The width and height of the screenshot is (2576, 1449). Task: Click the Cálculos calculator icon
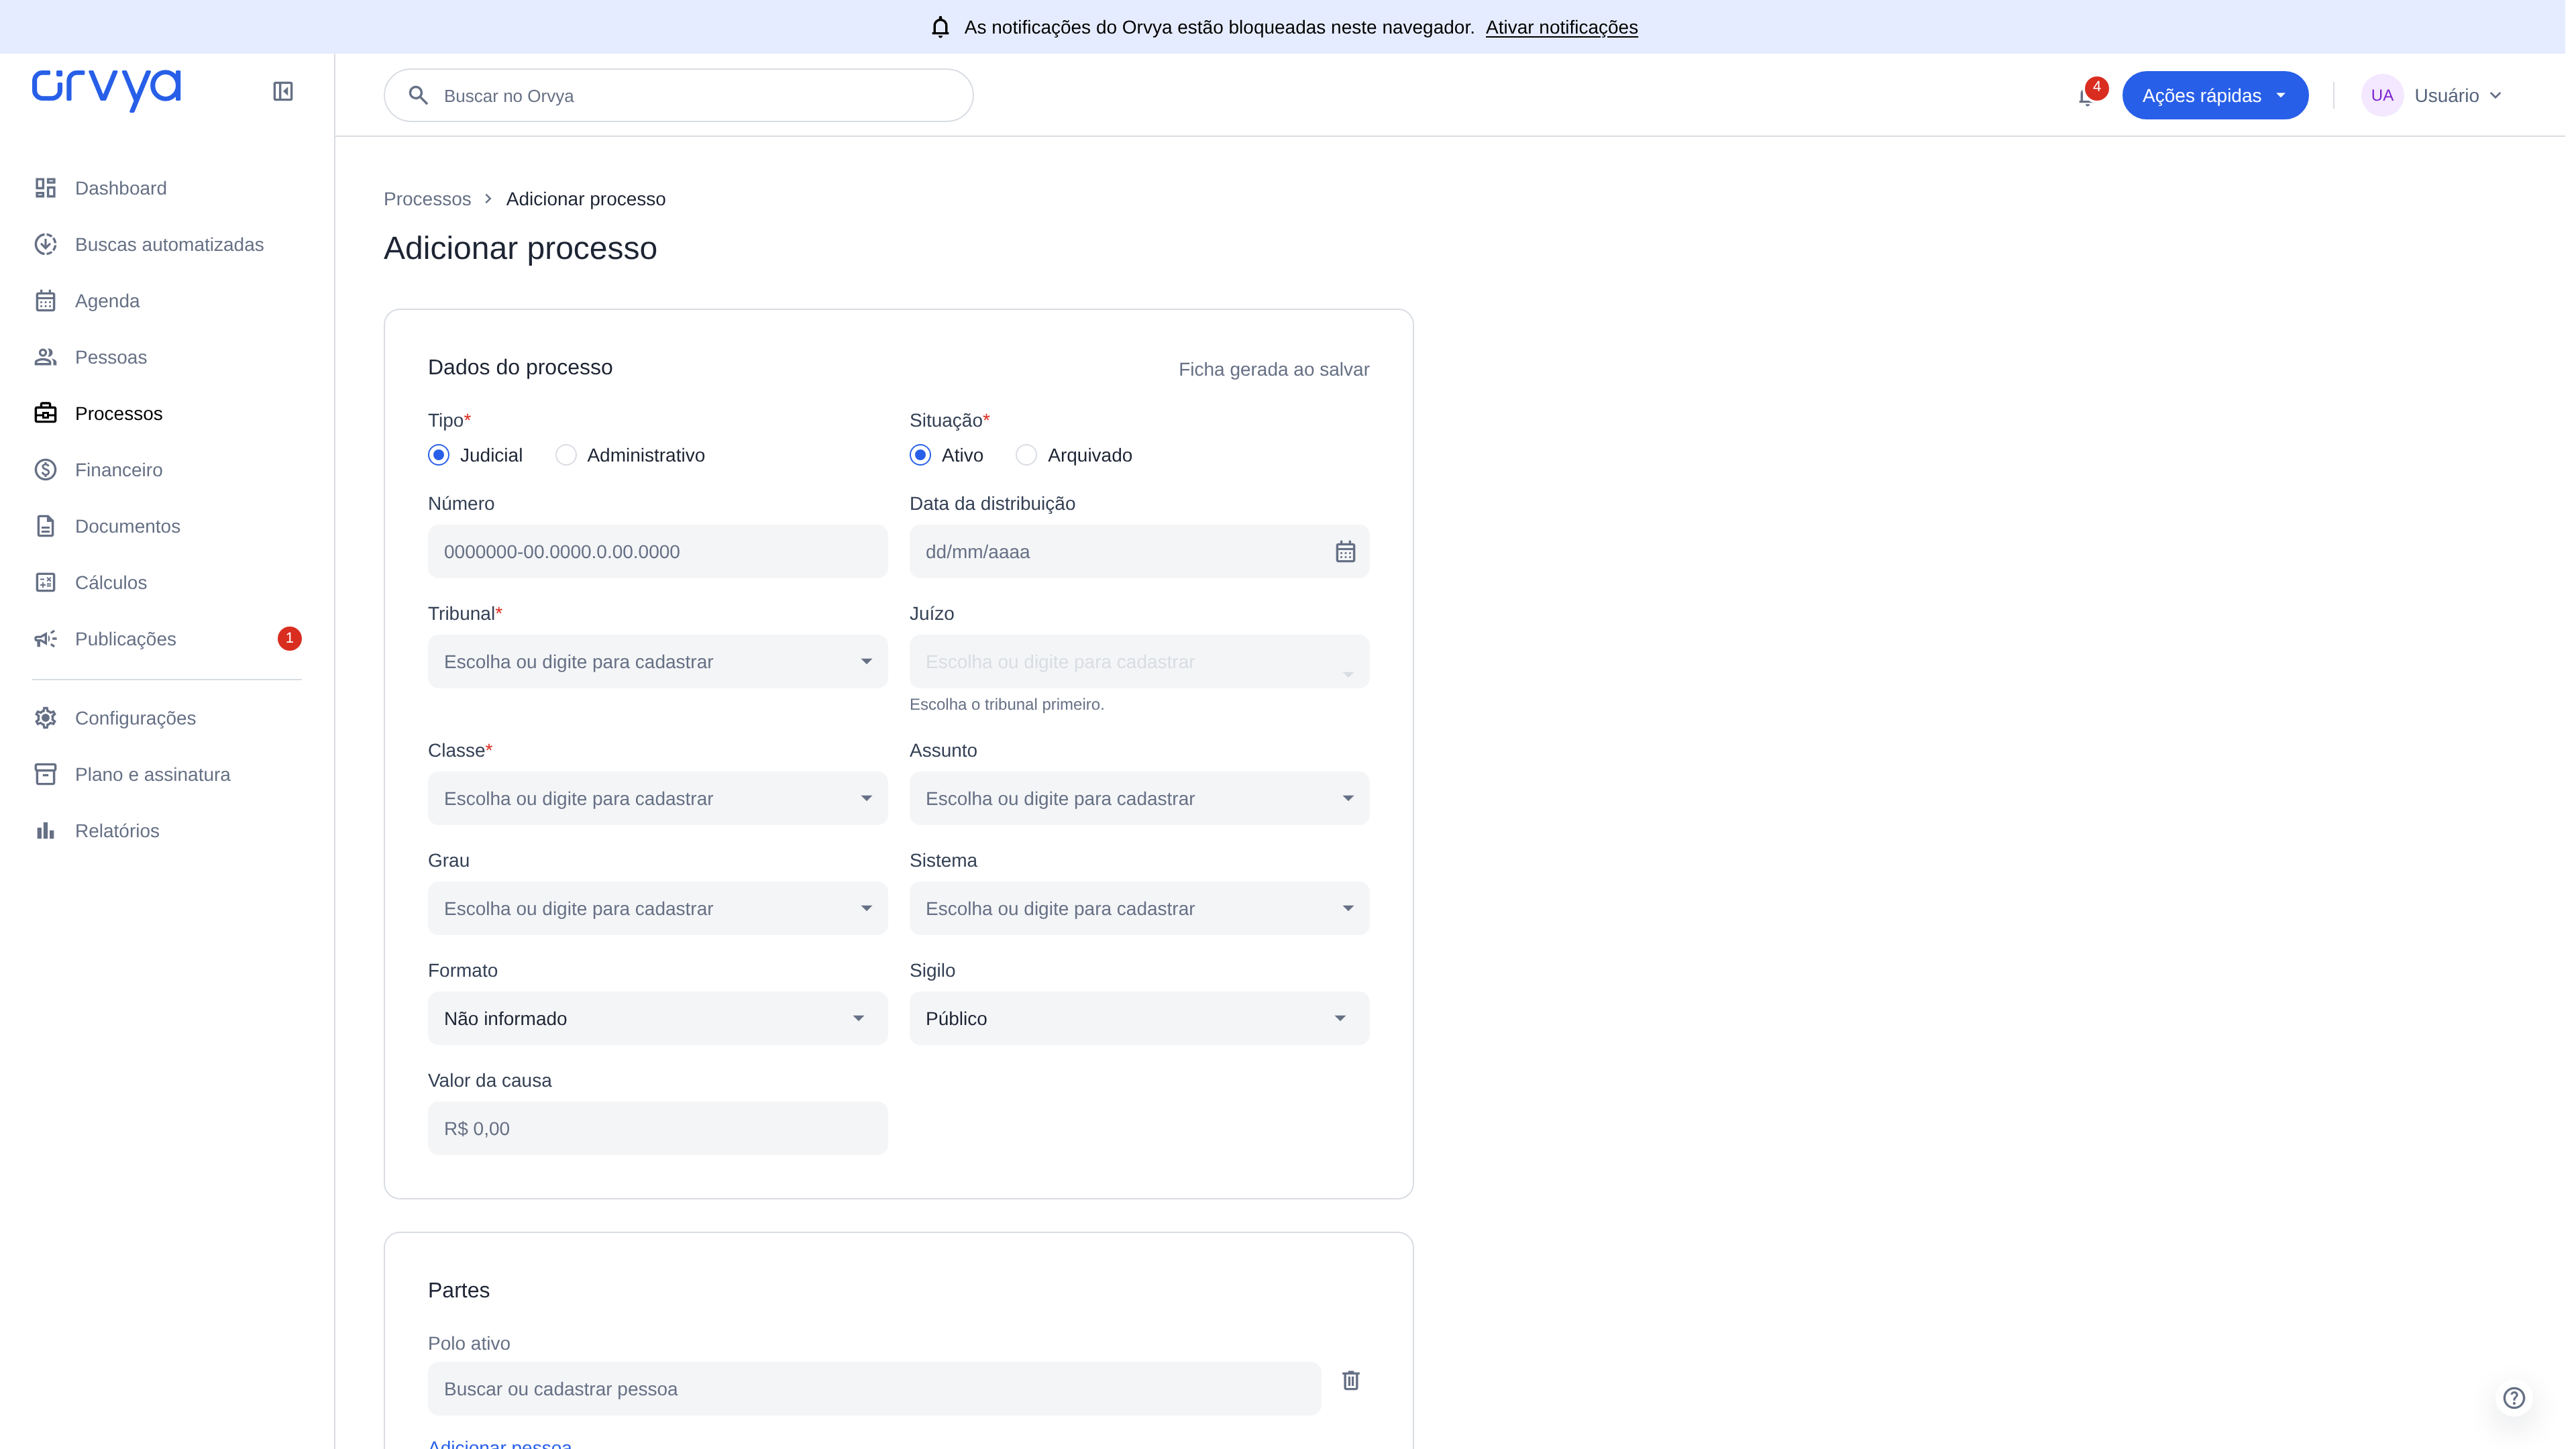[x=46, y=583]
